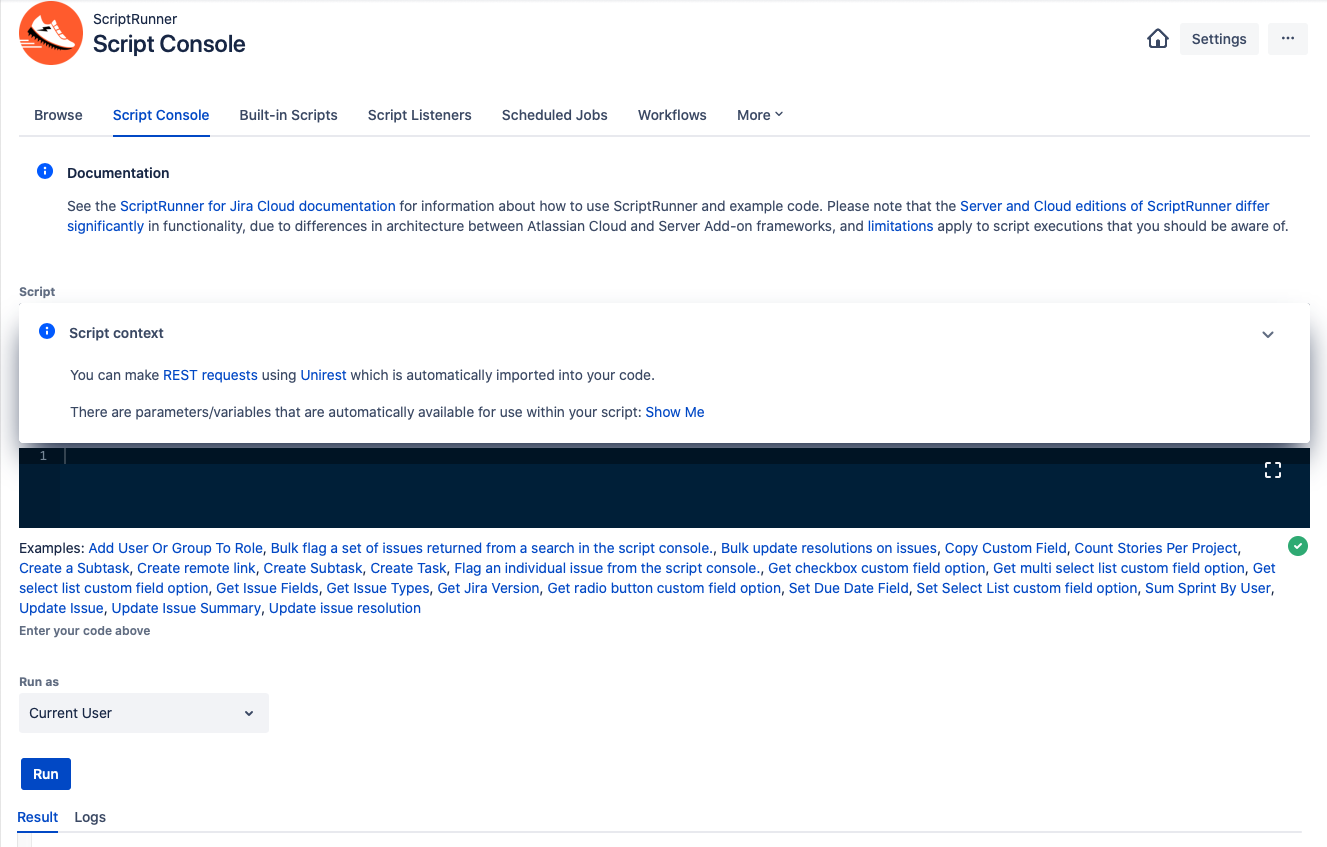Load Get Issue Fields example

(x=267, y=588)
